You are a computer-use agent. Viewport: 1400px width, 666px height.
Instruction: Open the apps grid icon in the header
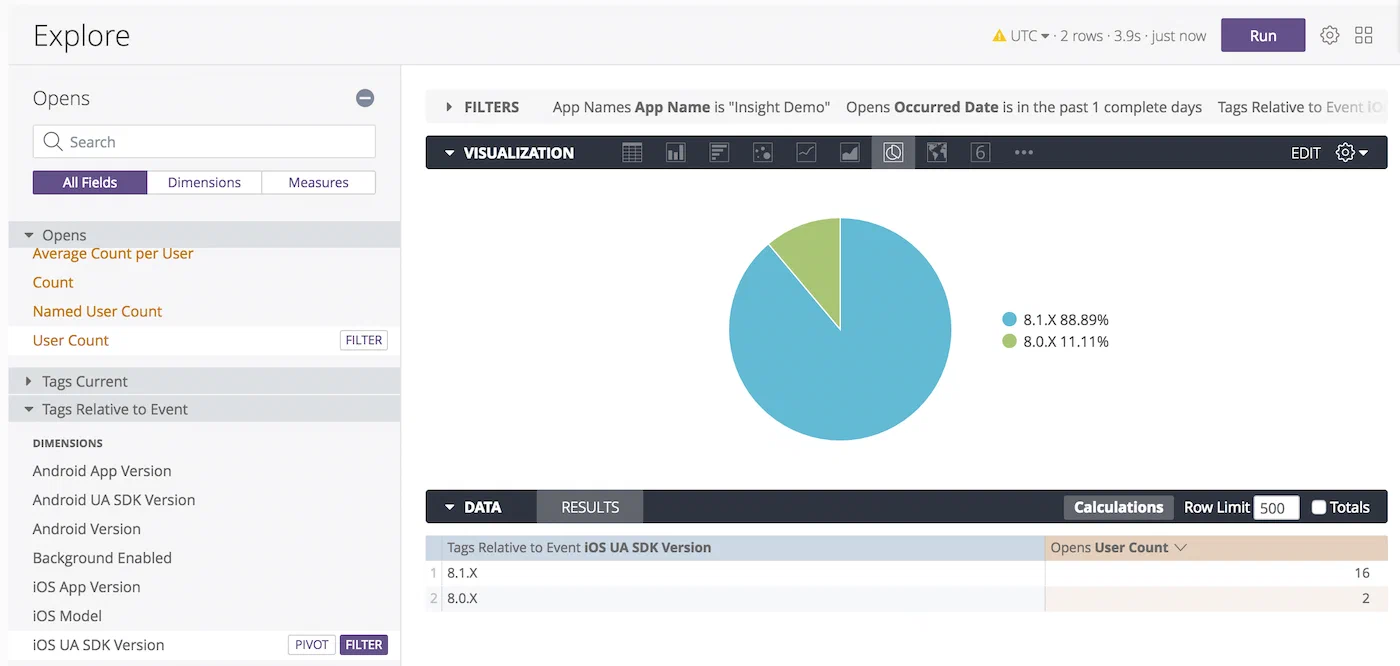pyautogui.click(x=1364, y=34)
